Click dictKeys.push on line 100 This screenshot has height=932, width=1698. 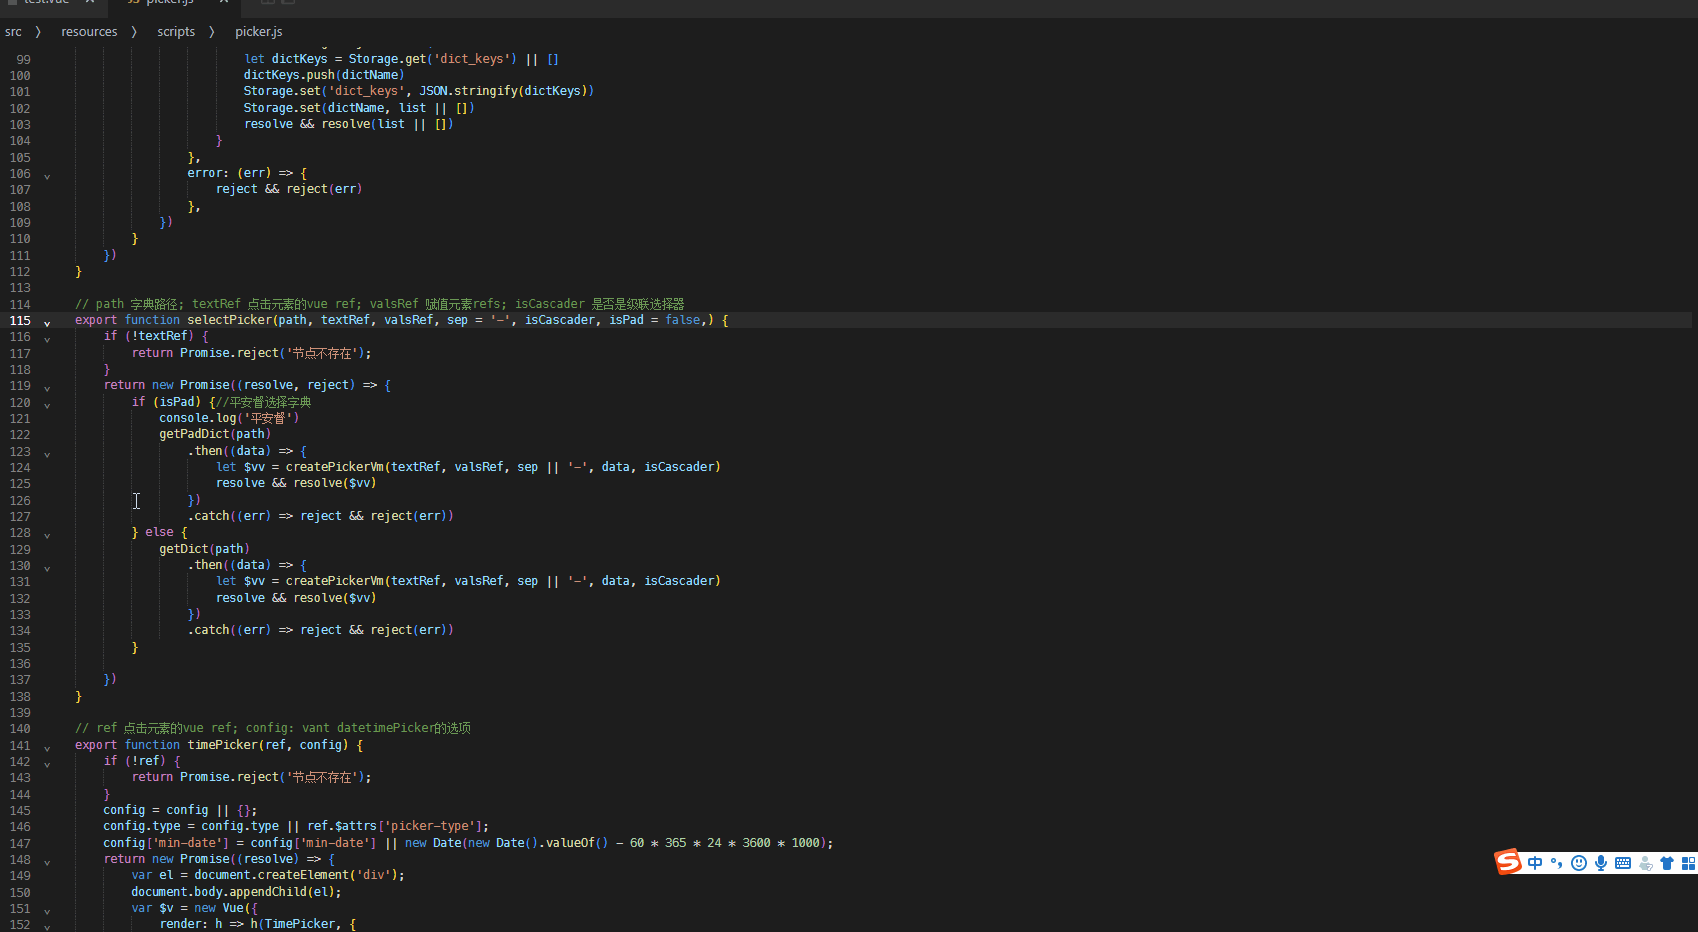[289, 75]
